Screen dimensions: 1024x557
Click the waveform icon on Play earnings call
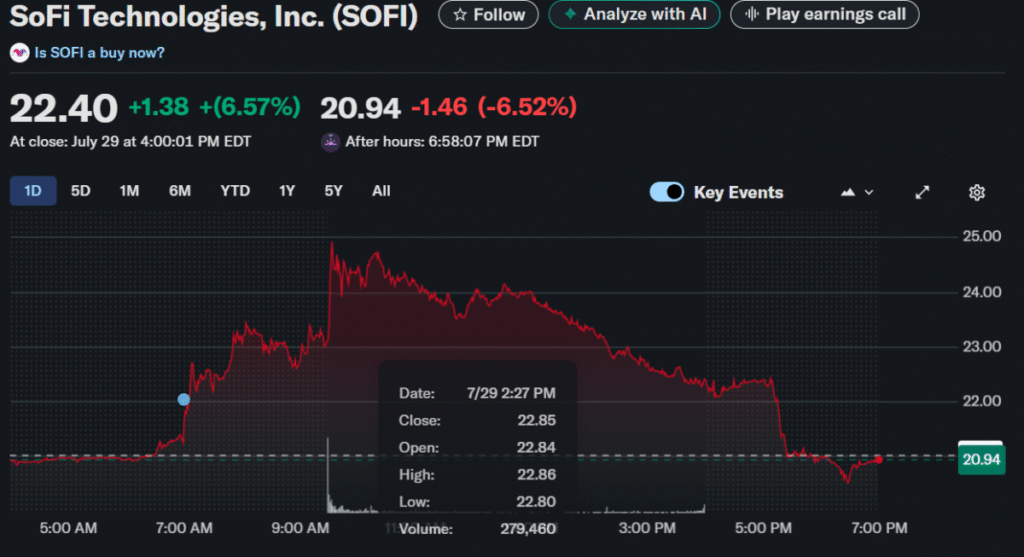[750, 15]
